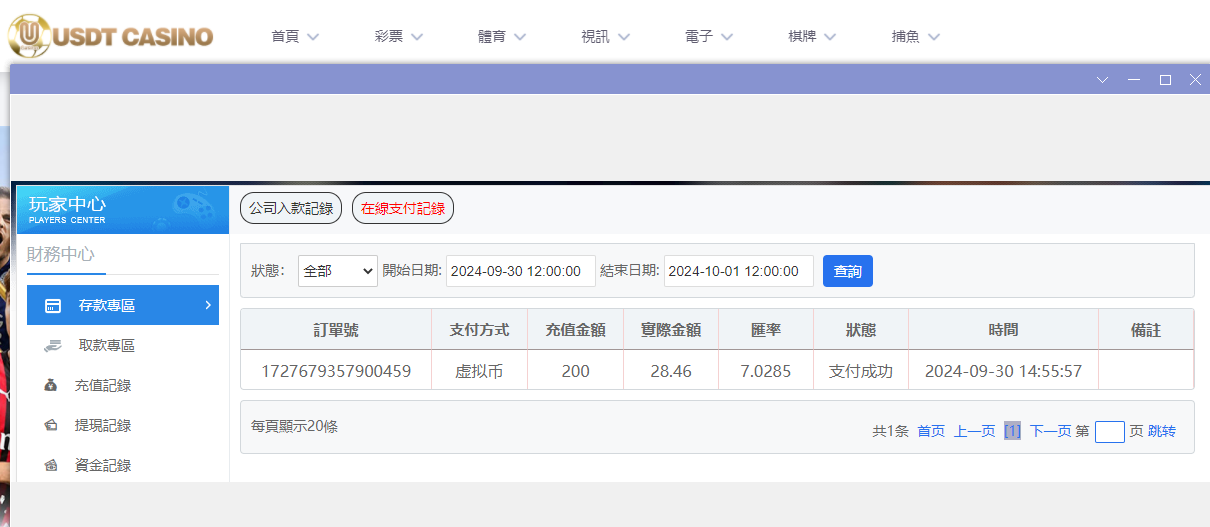Click the 存款專區 card icon in sidebar

coord(54,306)
